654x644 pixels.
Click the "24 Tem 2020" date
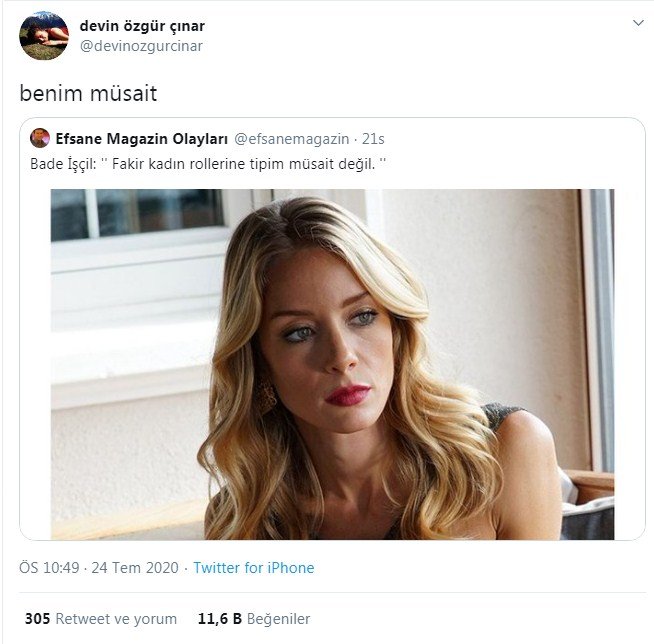(x=135, y=568)
